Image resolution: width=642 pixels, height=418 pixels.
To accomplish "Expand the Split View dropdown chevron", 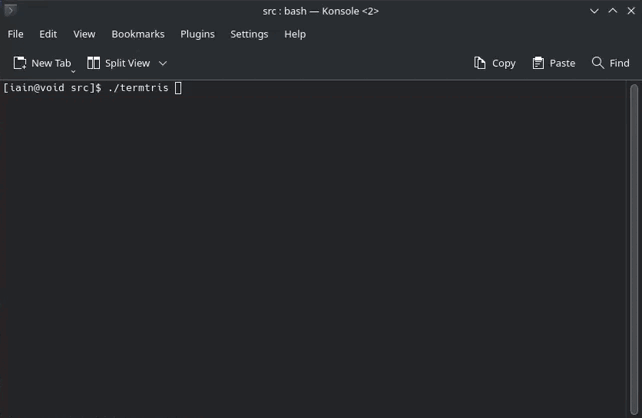I will (x=163, y=63).
